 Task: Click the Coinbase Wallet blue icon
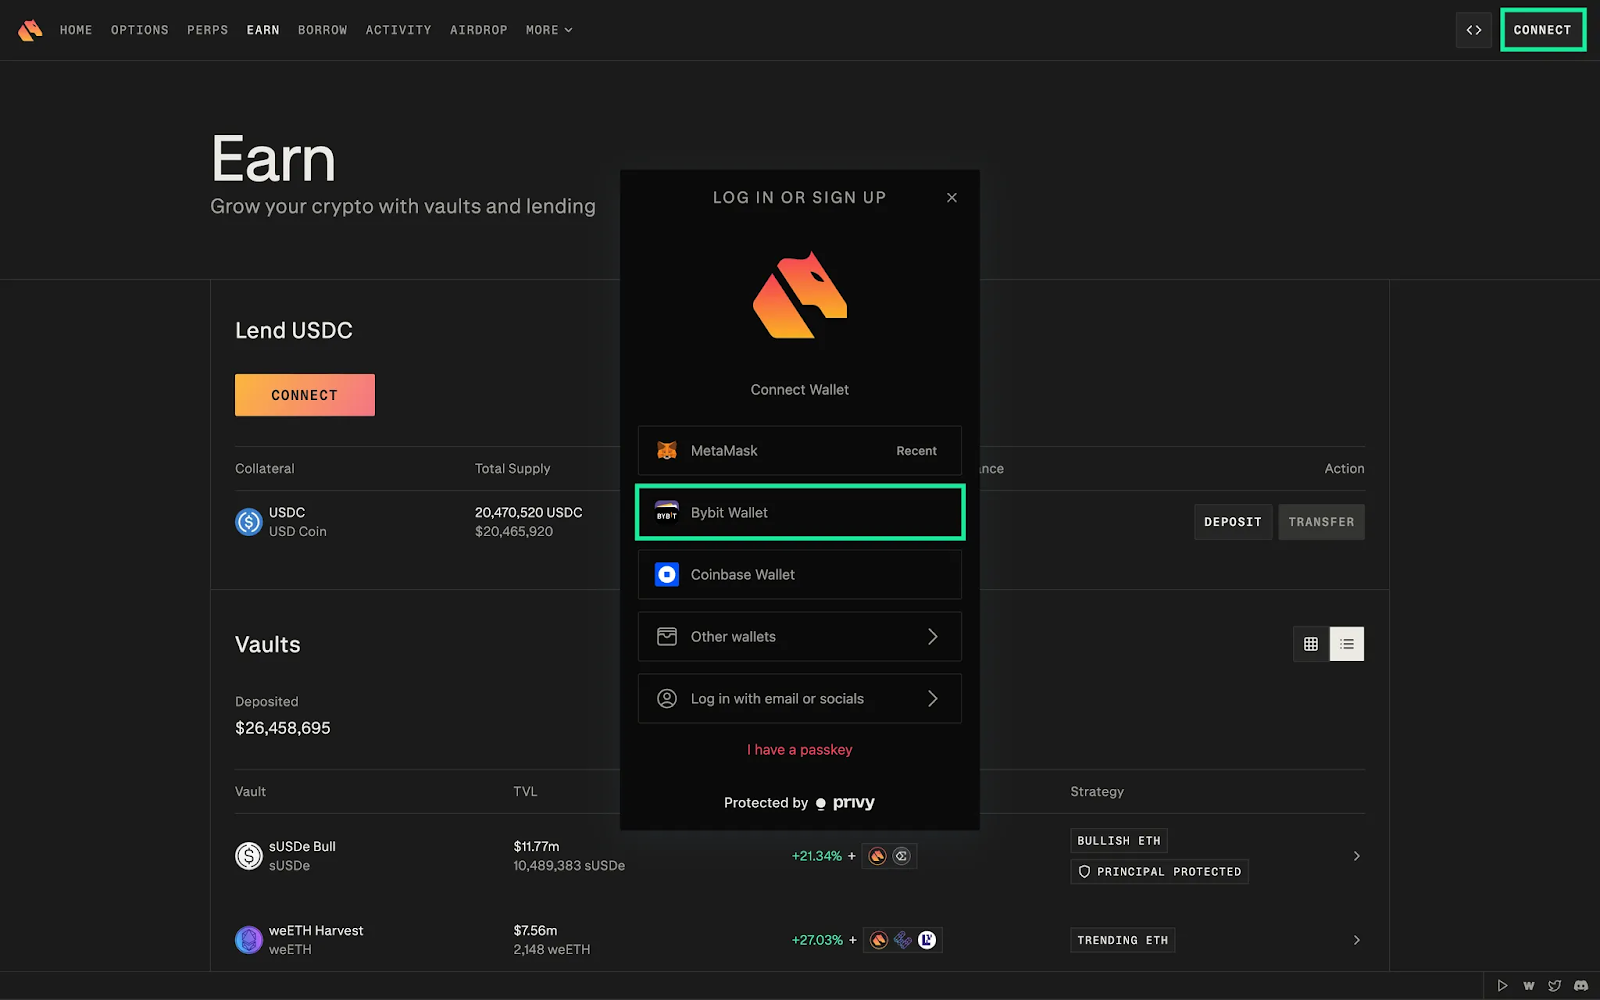coord(667,575)
